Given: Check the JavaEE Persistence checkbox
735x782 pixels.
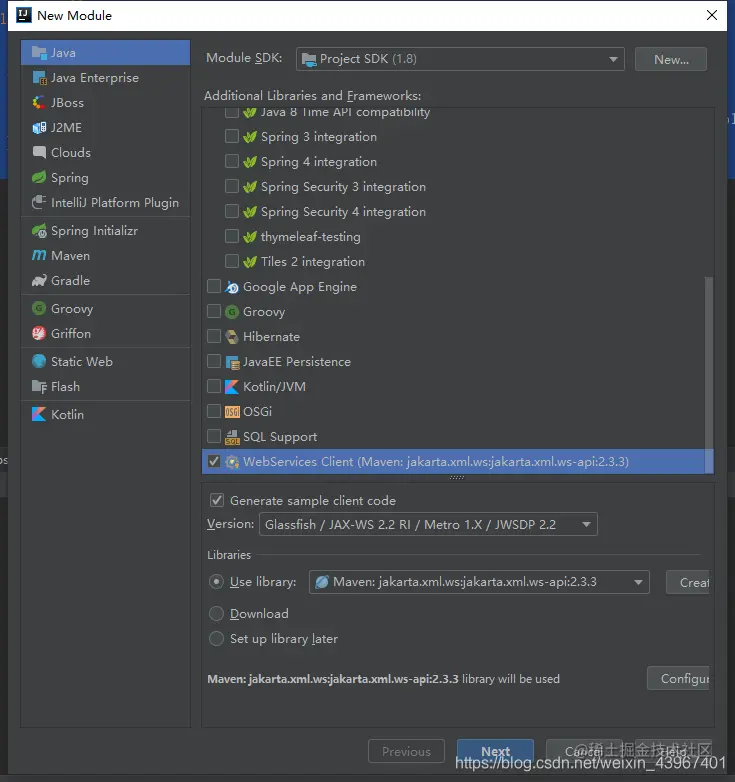Looking at the screenshot, I should click(x=214, y=361).
